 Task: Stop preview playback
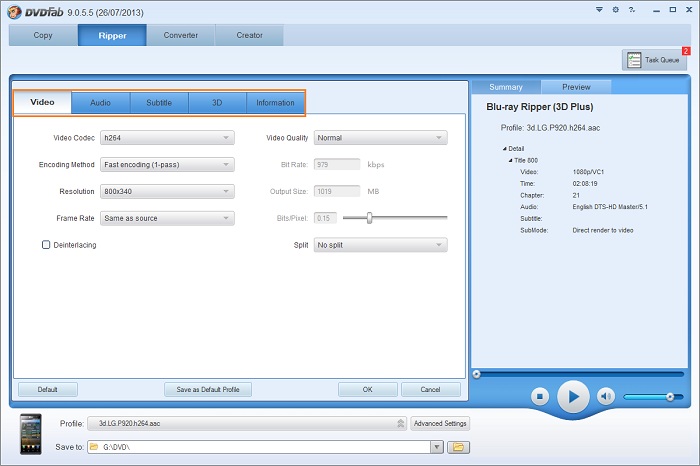(540, 396)
